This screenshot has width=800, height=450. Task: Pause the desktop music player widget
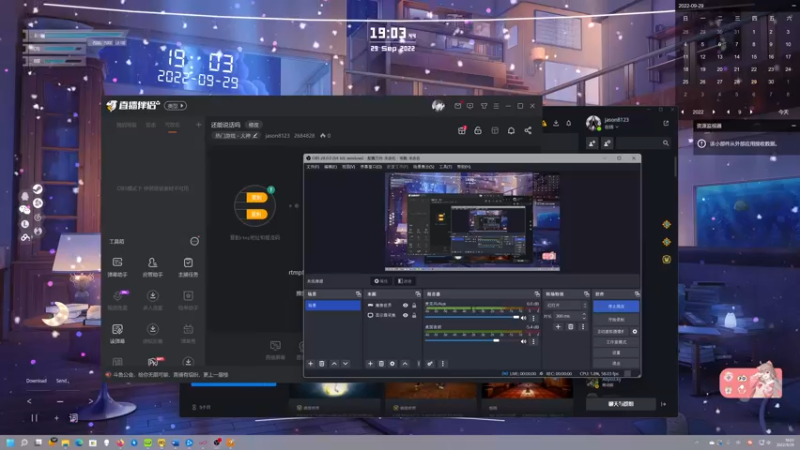click(34, 418)
